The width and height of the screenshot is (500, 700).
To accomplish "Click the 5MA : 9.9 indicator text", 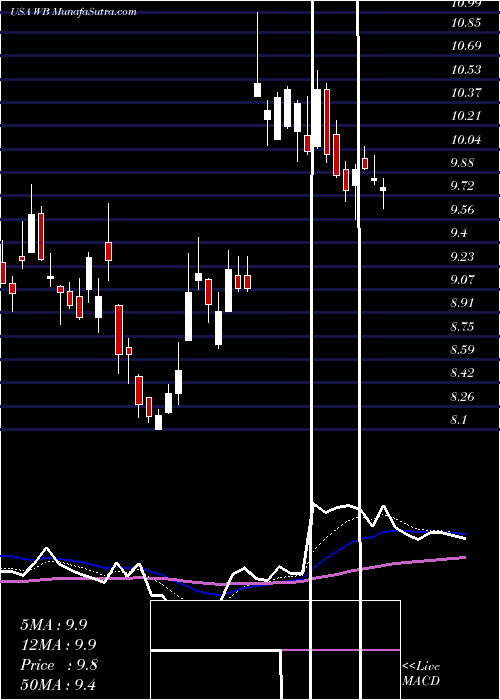I will tap(54, 625).
